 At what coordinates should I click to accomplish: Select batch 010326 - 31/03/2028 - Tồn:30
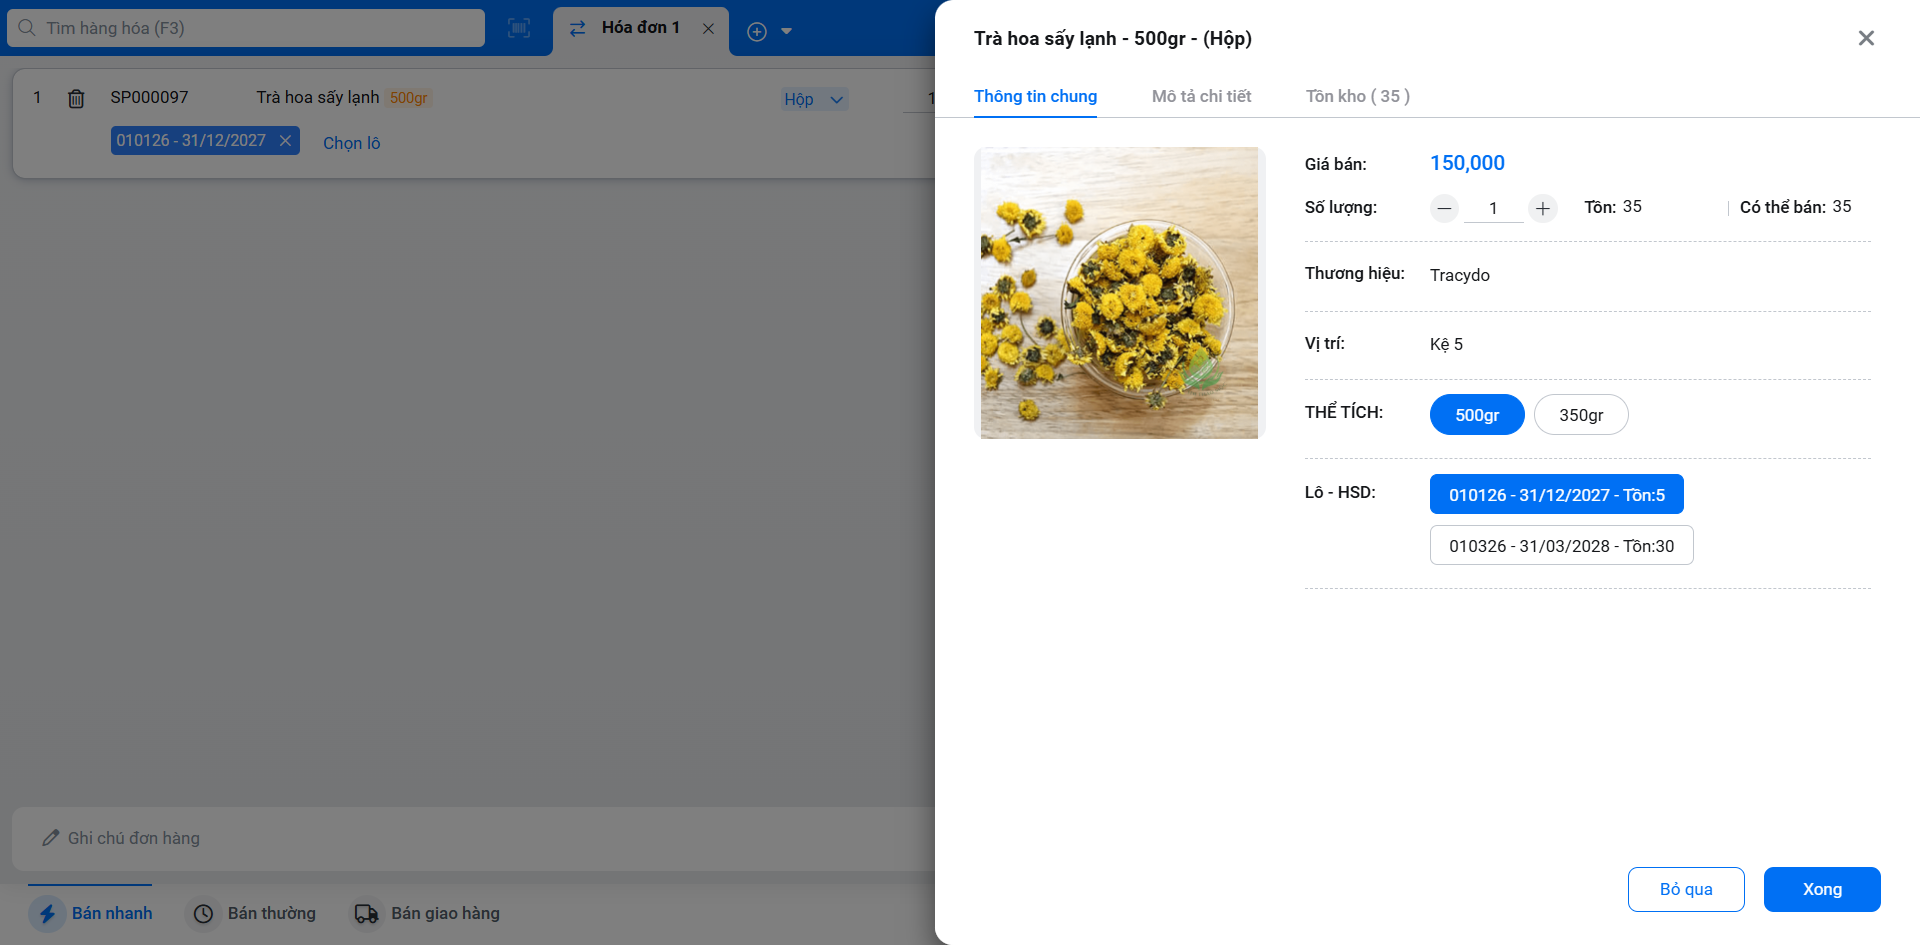[1561, 546]
